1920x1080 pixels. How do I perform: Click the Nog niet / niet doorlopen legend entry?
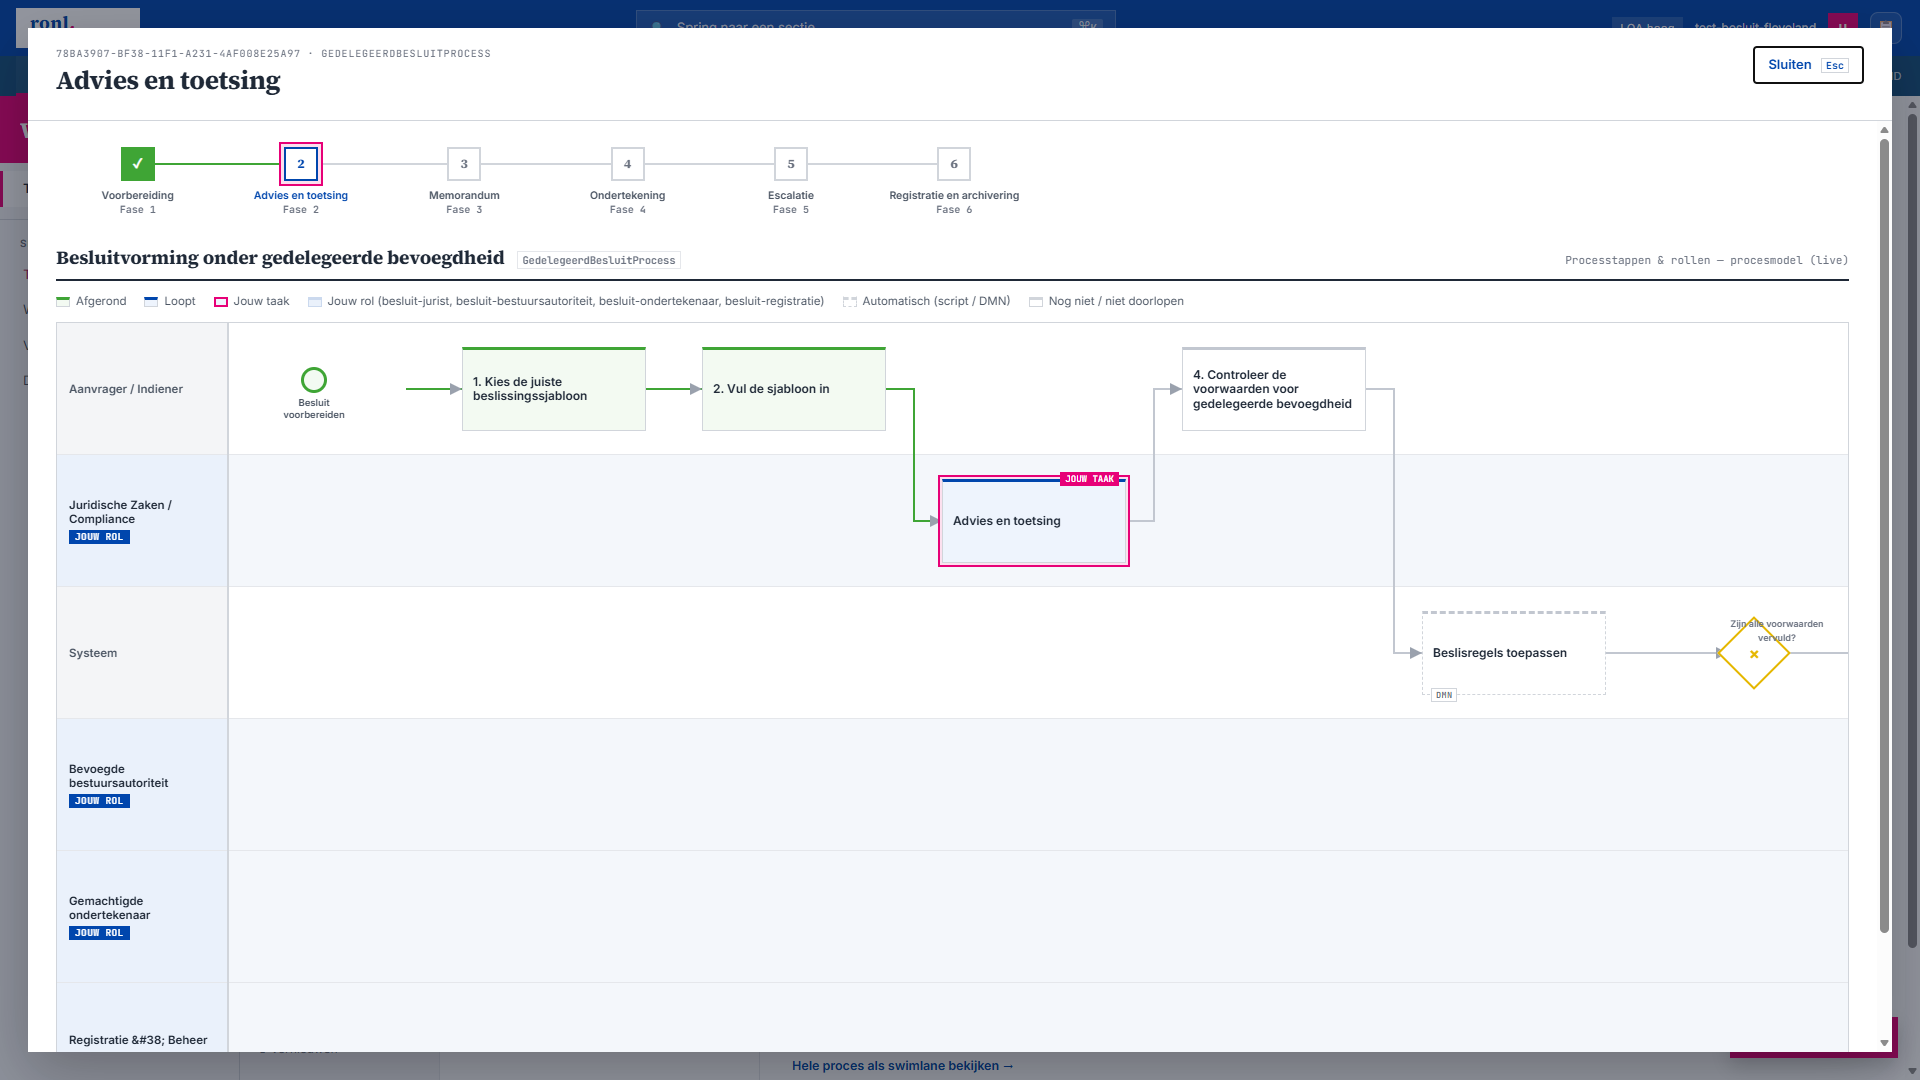pos(1107,301)
